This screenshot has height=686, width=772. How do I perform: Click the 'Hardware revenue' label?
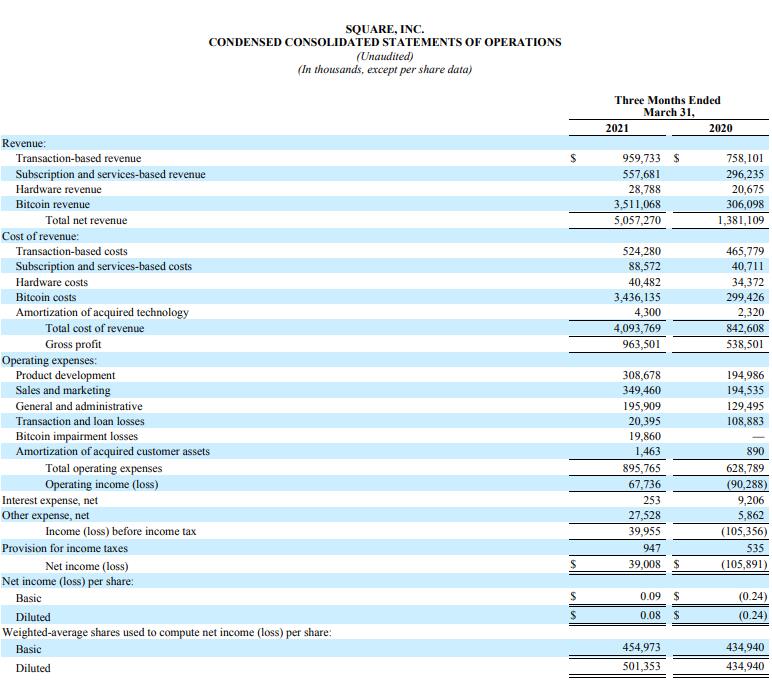click(59, 189)
